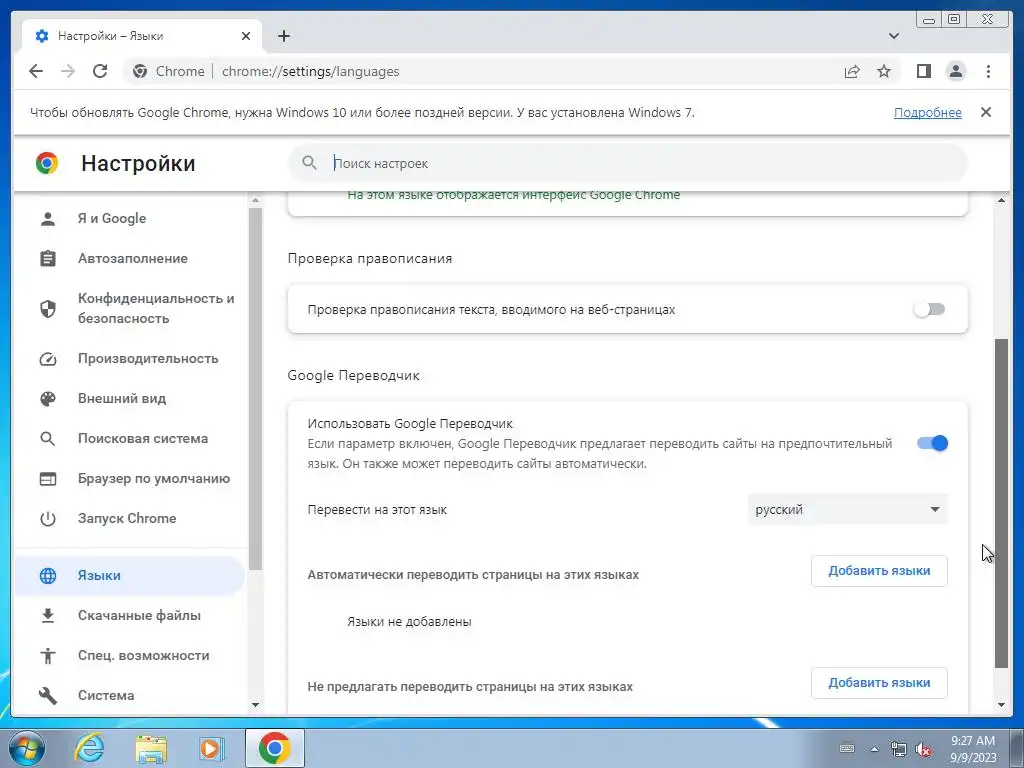Image resolution: width=1024 pixels, height=768 pixels.
Task: Click the main scrollbar up arrow
Action: 1001,200
